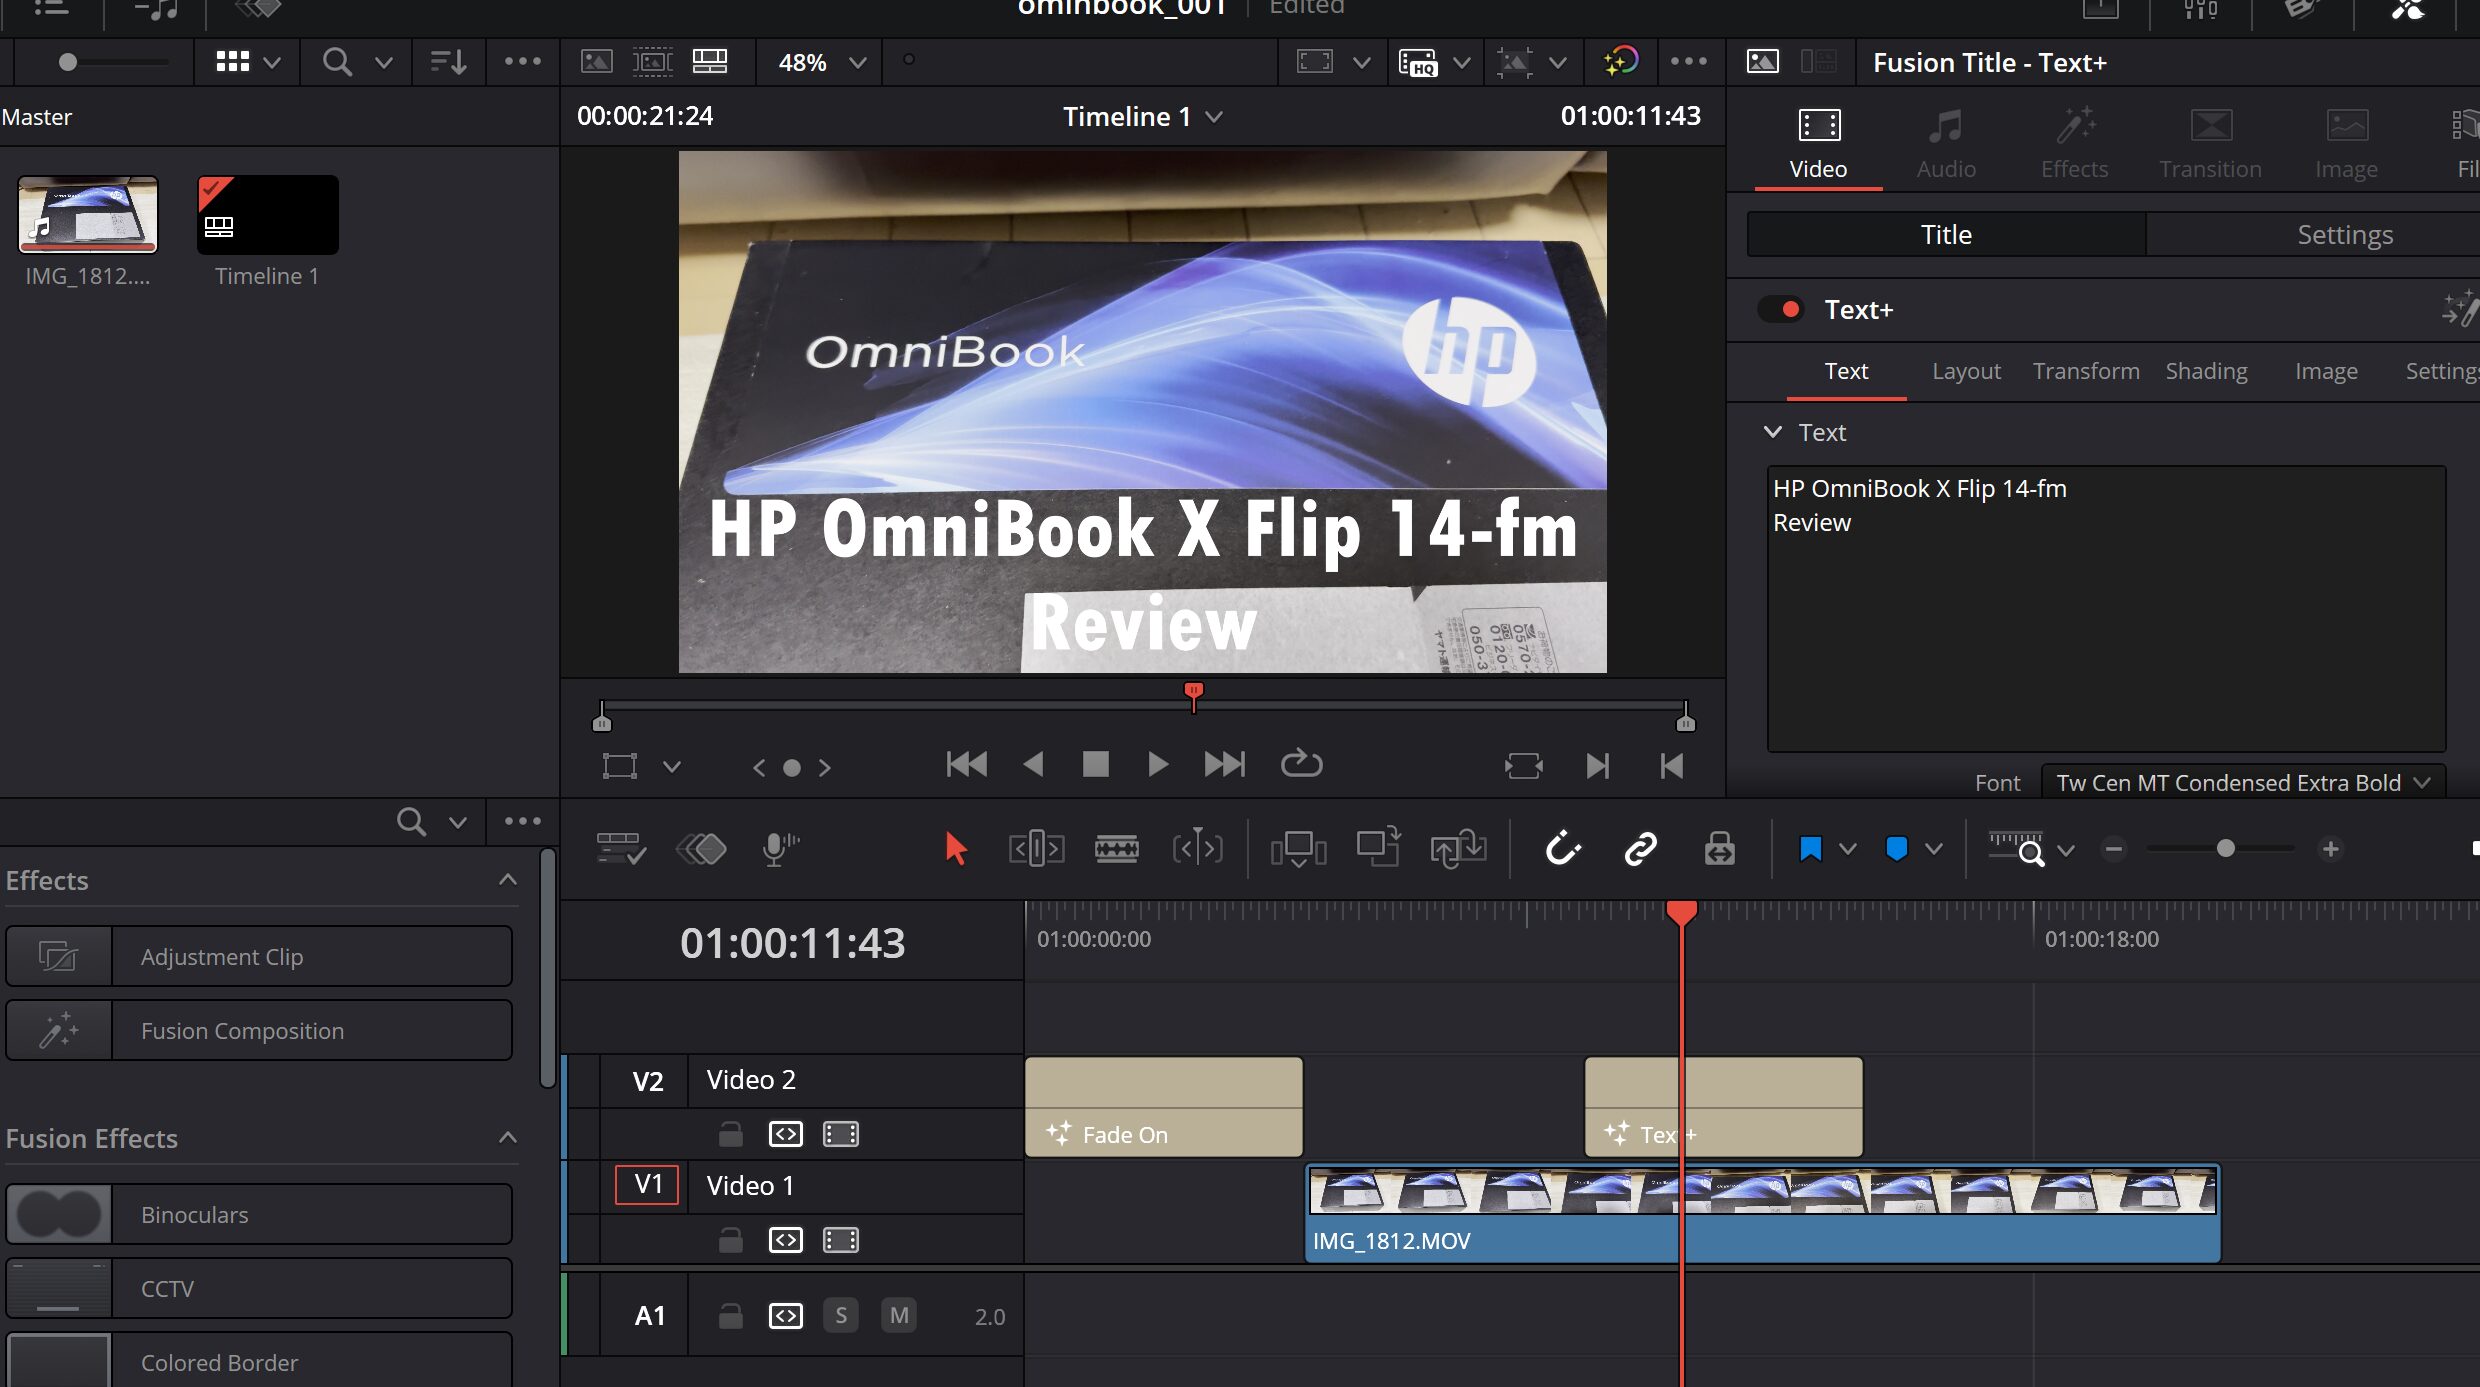Viewport: 2480px width, 1387px height.
Task: Adjust media pool thumbnail size slider
Action: pyautogui.click(x=67, y=62)
